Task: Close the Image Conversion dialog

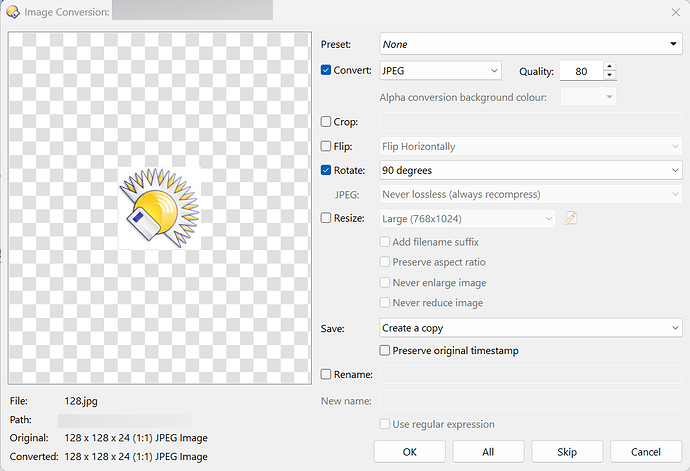Action: [x=675, y=12]
